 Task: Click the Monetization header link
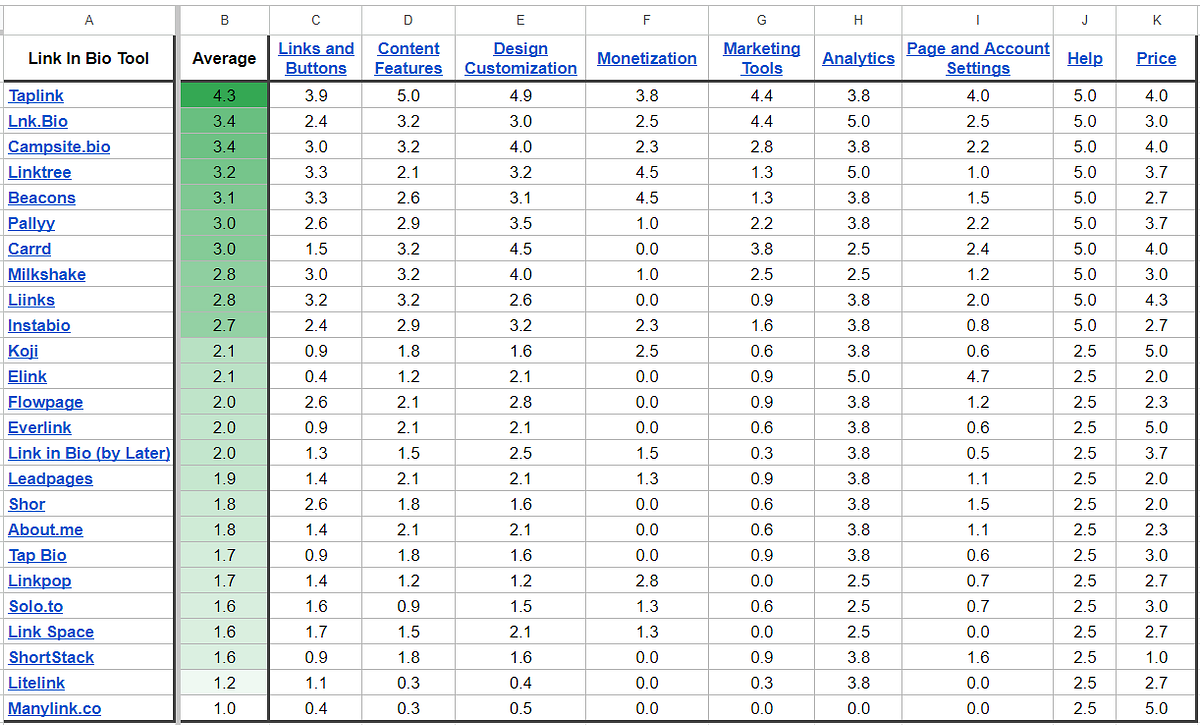coord(647,58)
